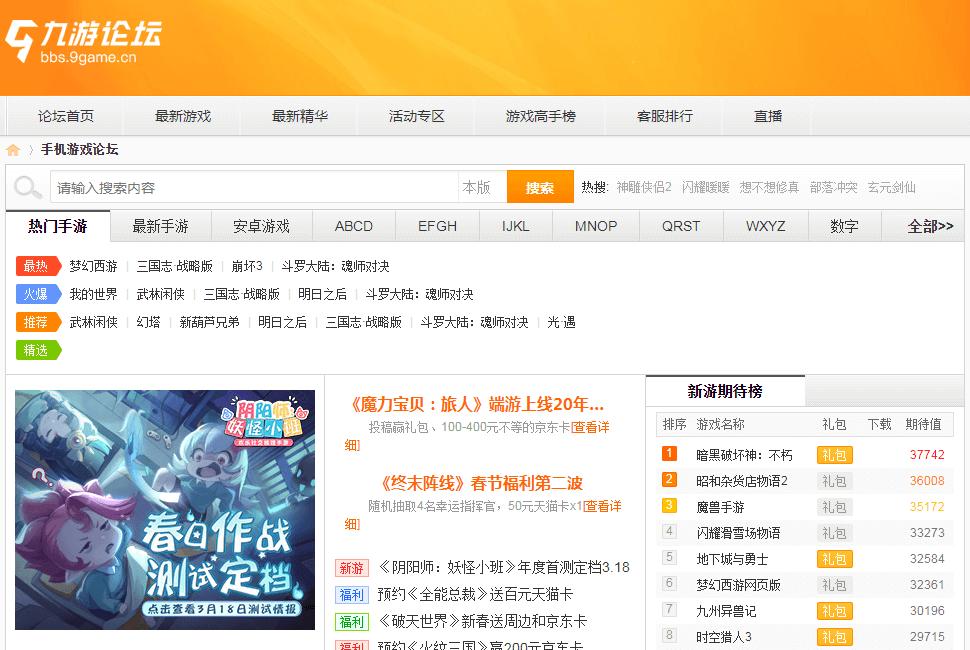Switch to IJKL tab
This screenshot has height=650, width=970.
point(516,226)
